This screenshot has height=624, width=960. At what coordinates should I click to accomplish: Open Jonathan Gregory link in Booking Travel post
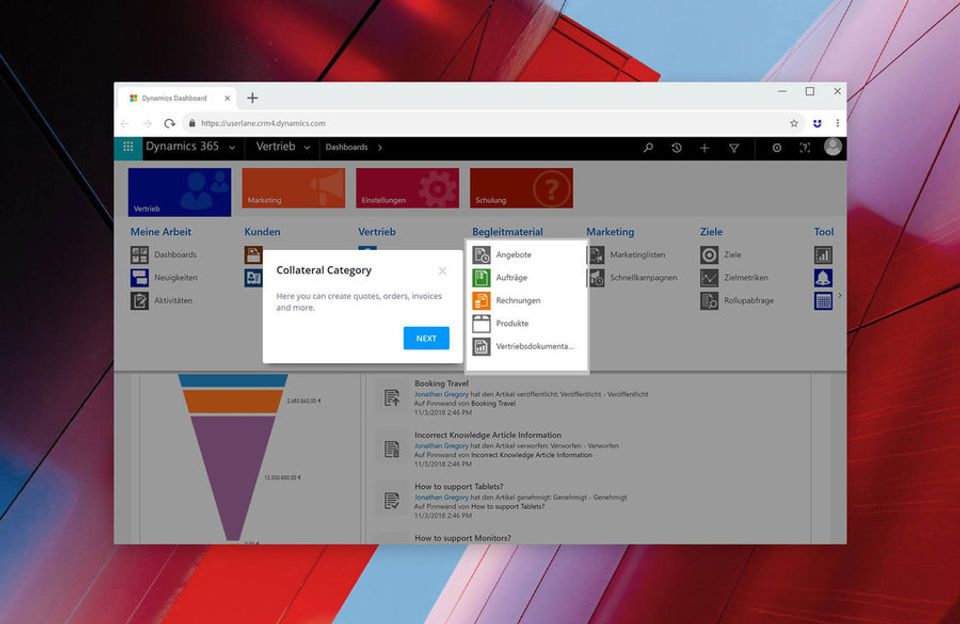click(441, 394)
